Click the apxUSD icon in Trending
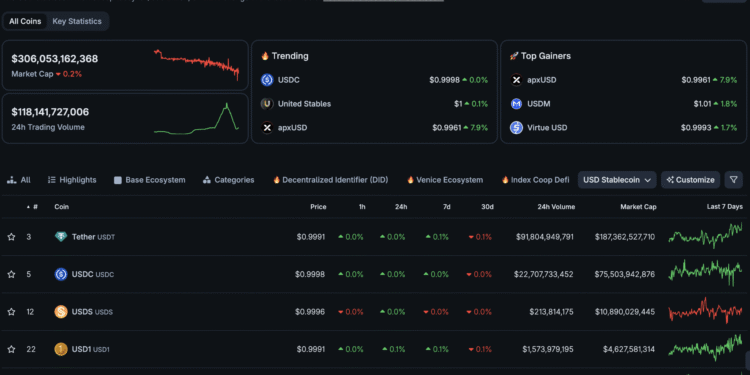Screen dimensions: 750x375 pyautogui.click(x=267, y=128)
